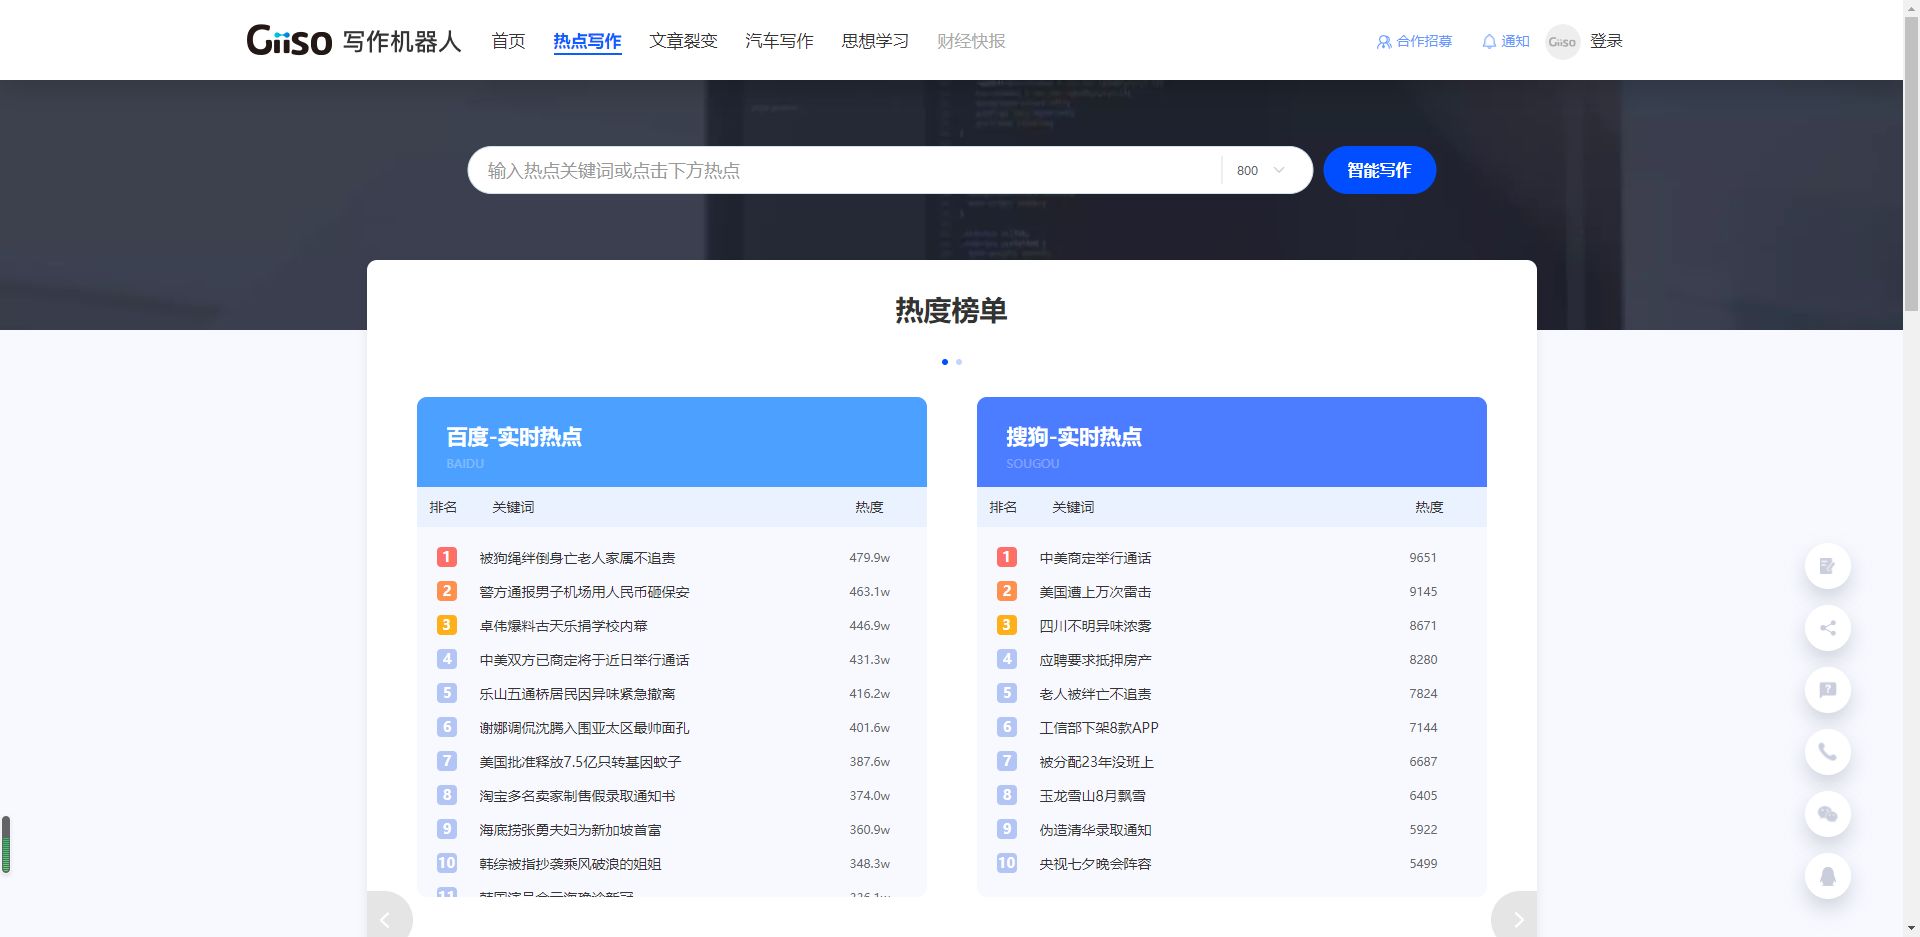Screen dimensions: 1920x937
Task: Go to next hot list slide
Action: 1516,918
